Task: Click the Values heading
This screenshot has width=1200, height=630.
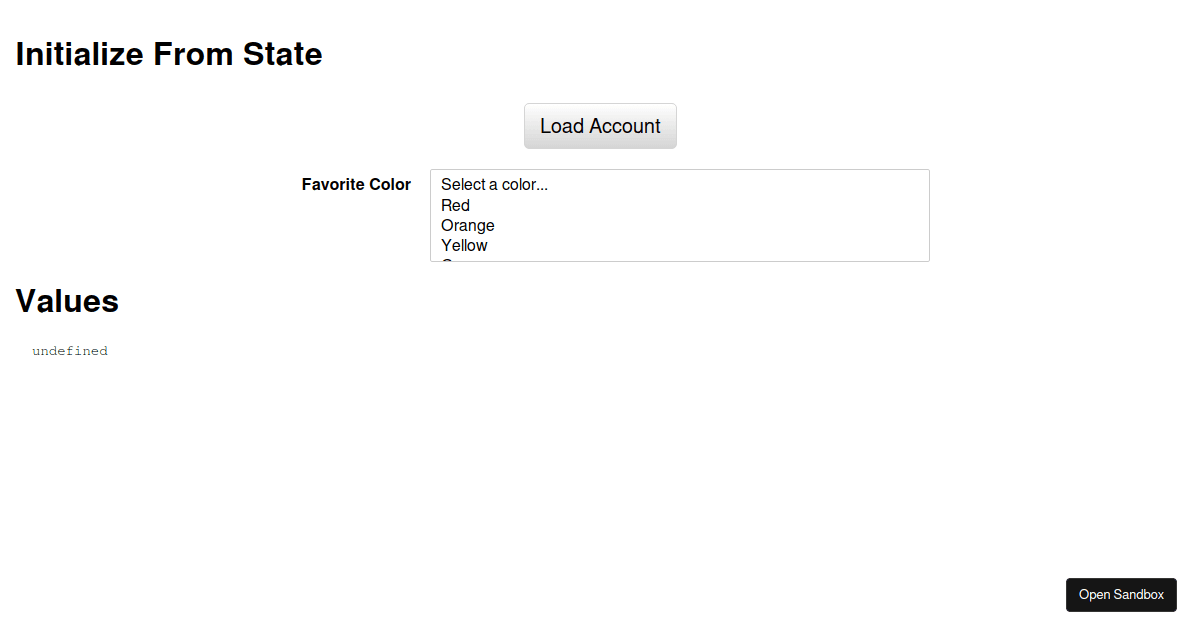Action: coord(66,300)
